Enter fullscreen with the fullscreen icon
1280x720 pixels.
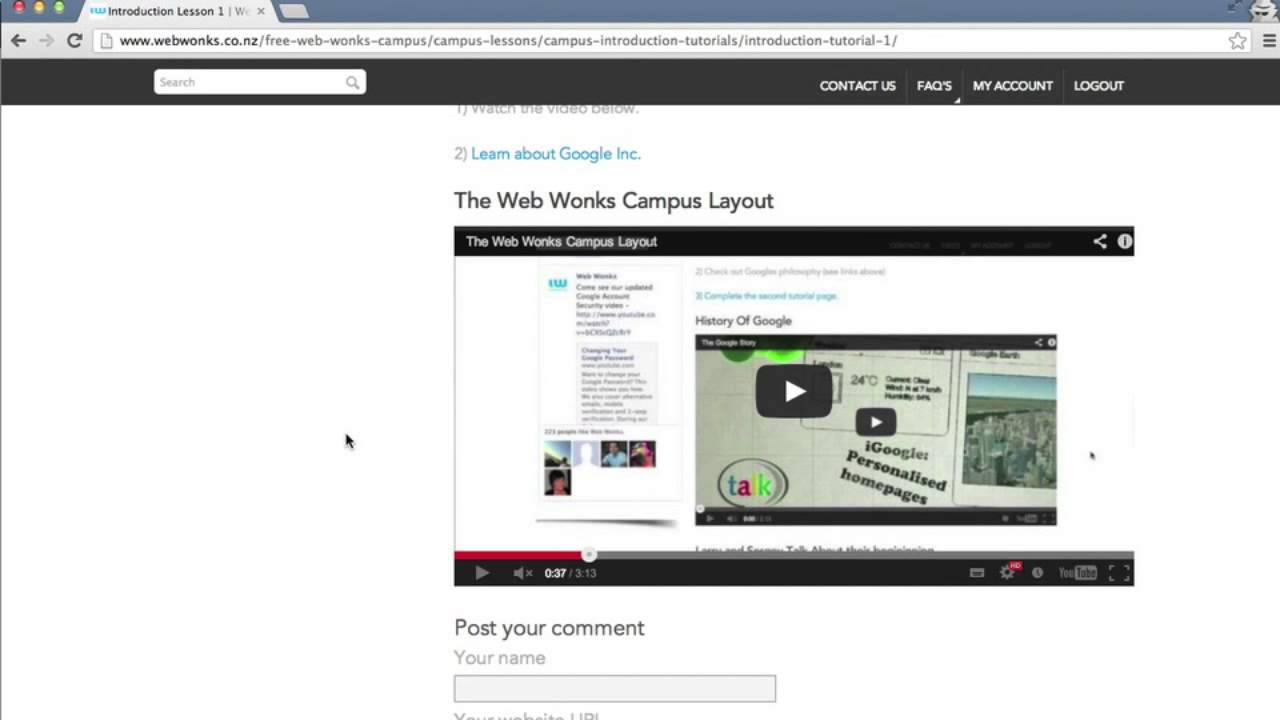click(x=1119, y=573)
